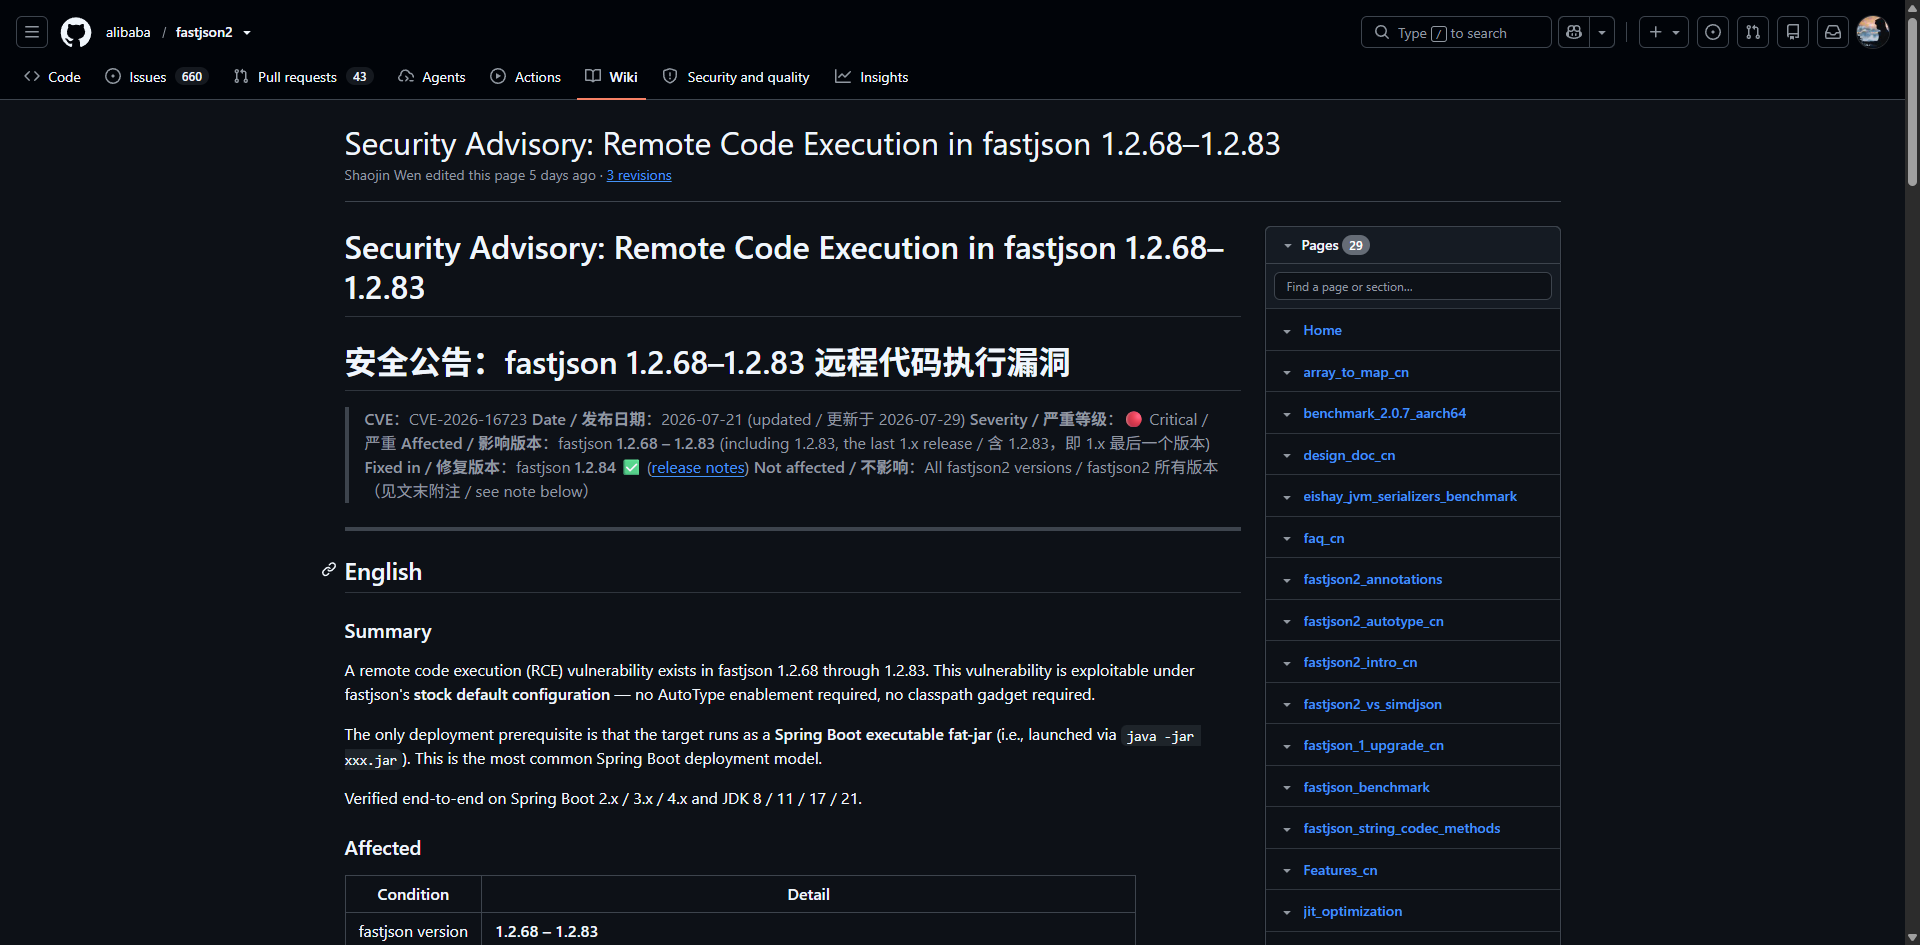
Task: Open the jit_optimization wiki page
Action: [x=1352, y=912]
